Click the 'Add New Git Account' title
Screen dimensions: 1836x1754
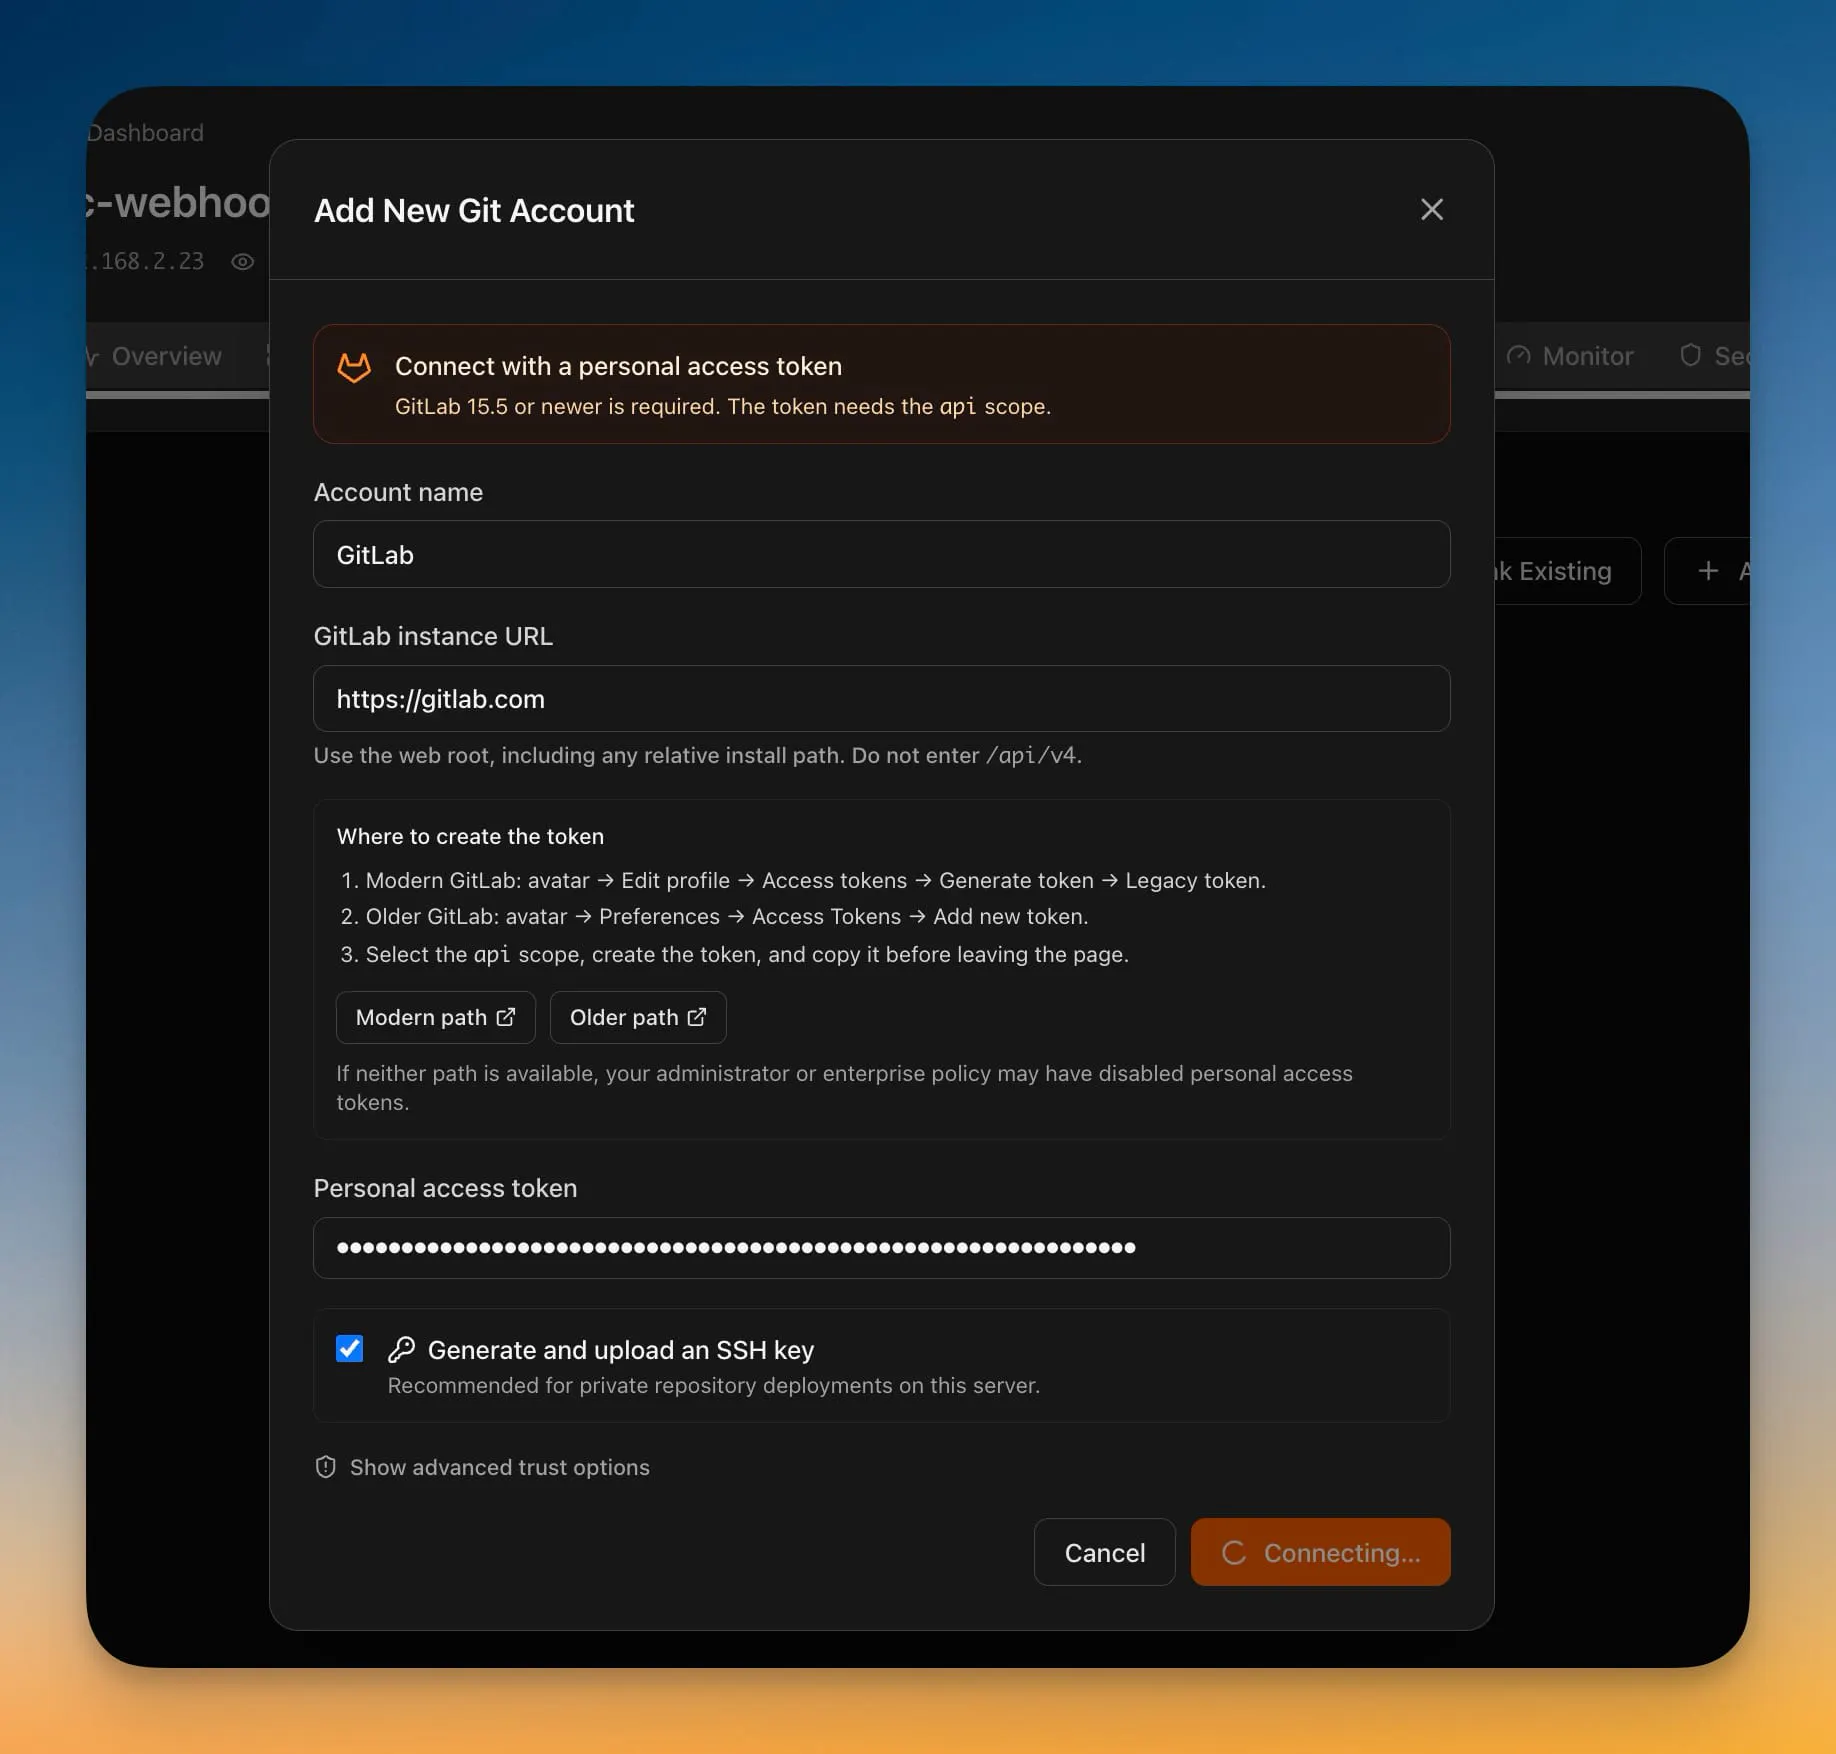point(474,210)
